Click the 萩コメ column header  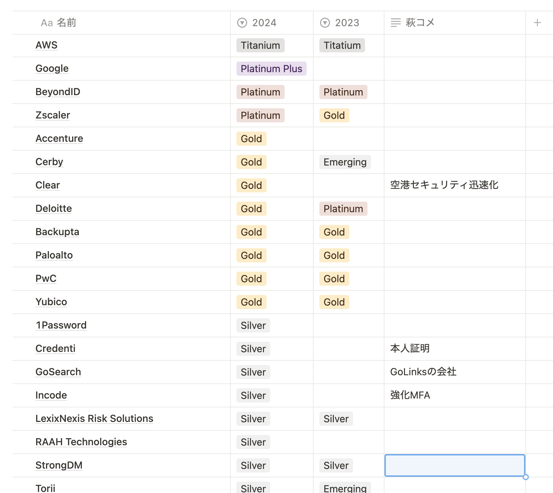point(455,23)
